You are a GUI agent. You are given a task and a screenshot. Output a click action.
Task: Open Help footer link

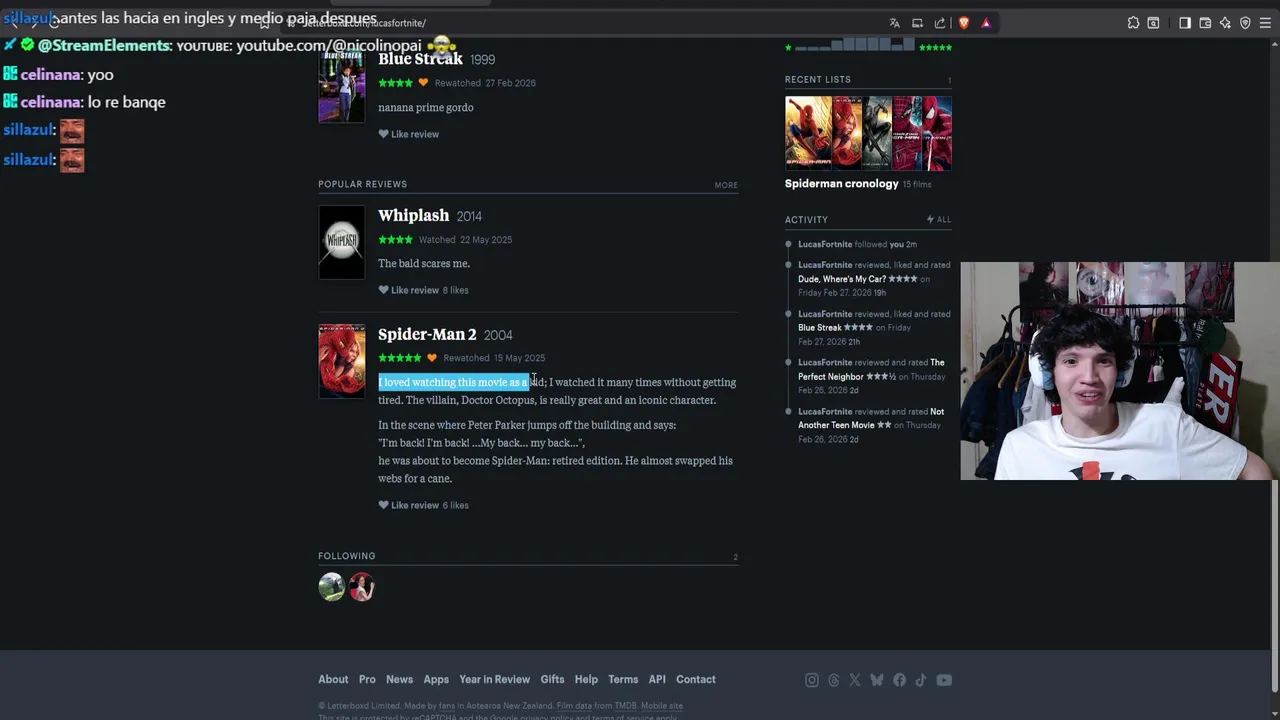click(x=586, y=679)
